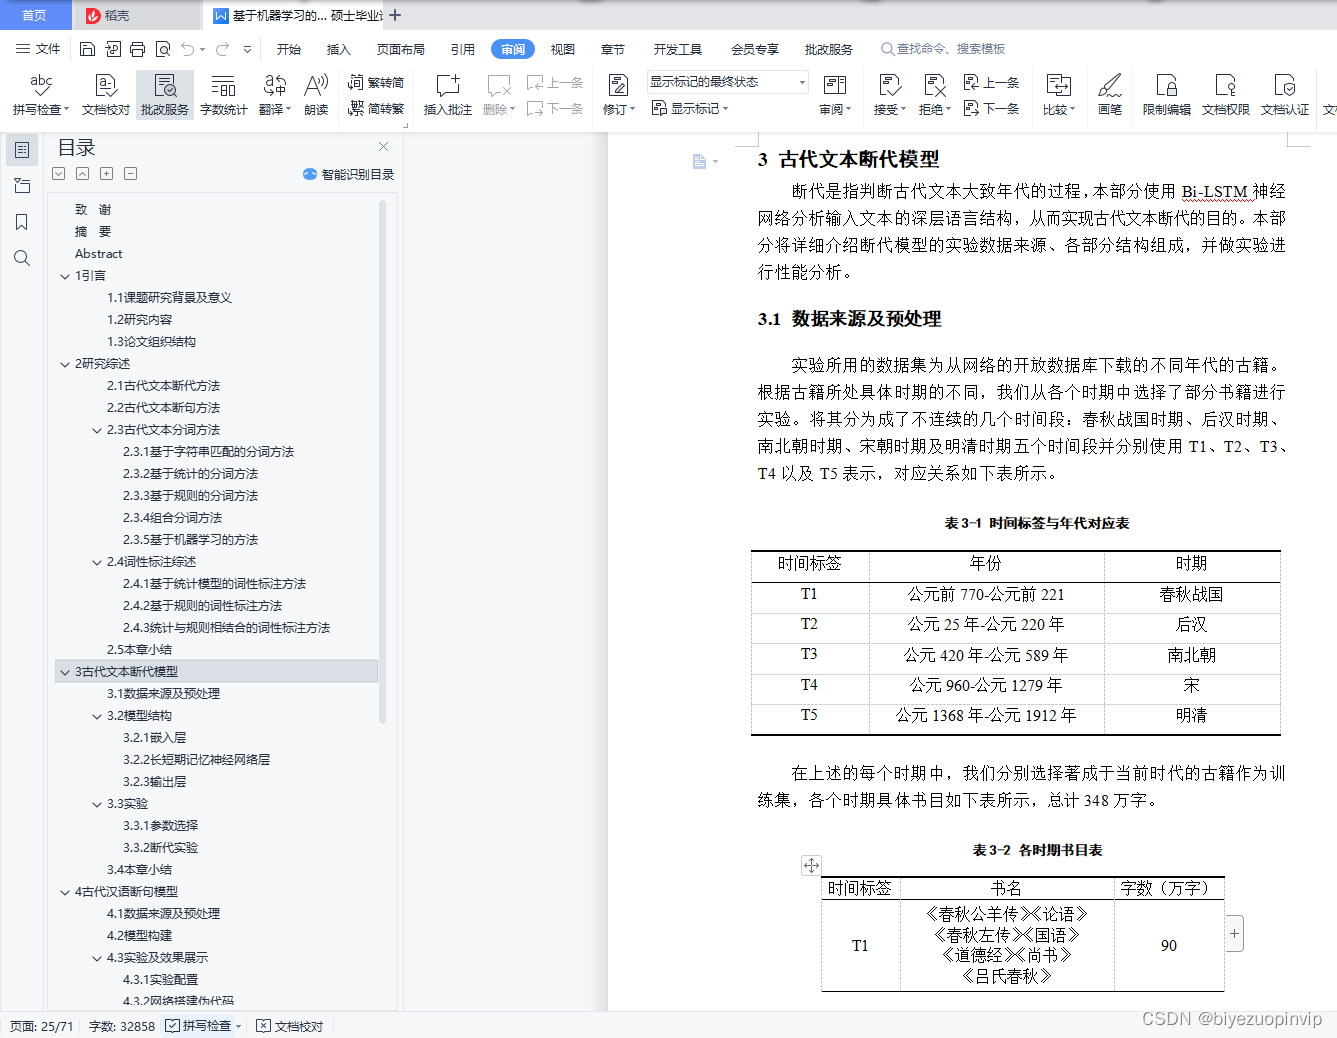Viewport: 1337px width, 1038px height.
Task: Go to previous change 上一条 beside 拒绝
Action: (991, 83)
